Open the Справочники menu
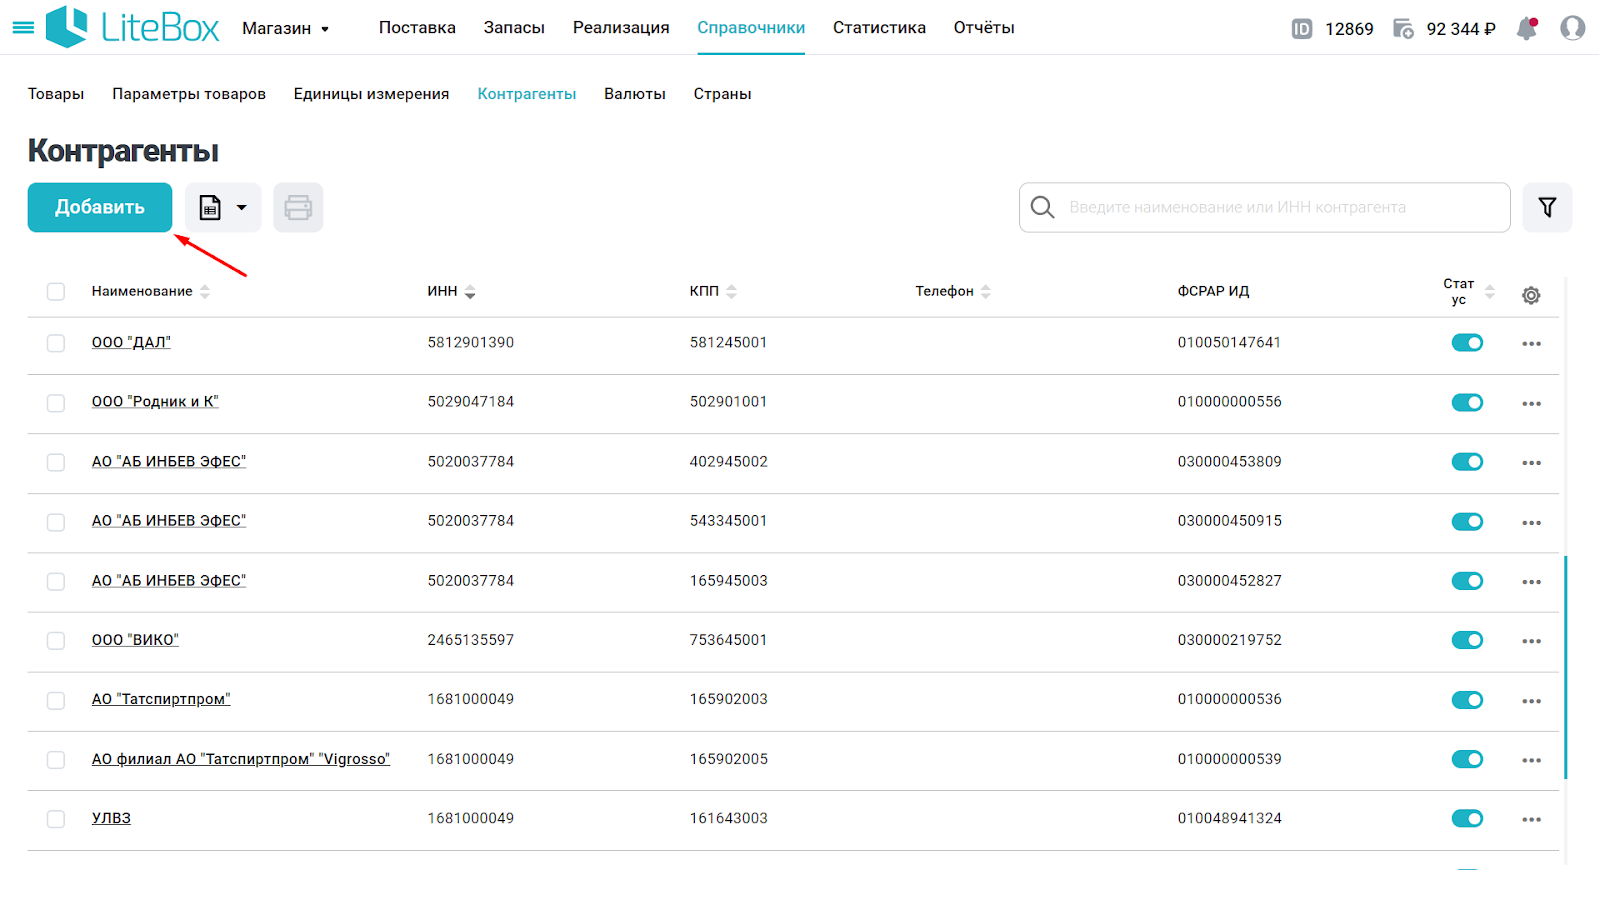1600x900 pixels. 751,28
